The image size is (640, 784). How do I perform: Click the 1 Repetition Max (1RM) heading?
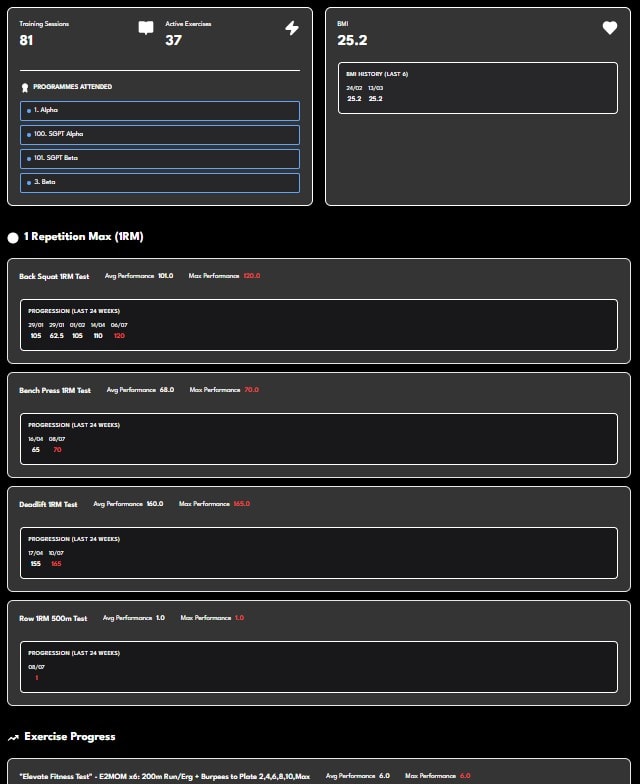pos(84,236)
